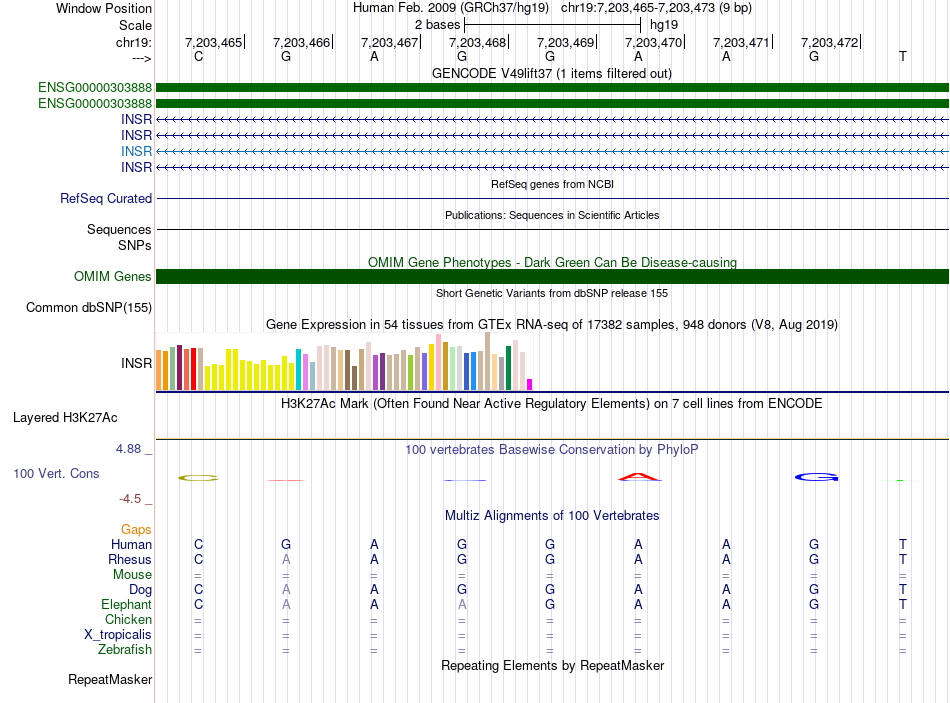This screenshot has width=950, height=703.
Task: Click the RepeatMasker track label
Action: pos(110,679)
